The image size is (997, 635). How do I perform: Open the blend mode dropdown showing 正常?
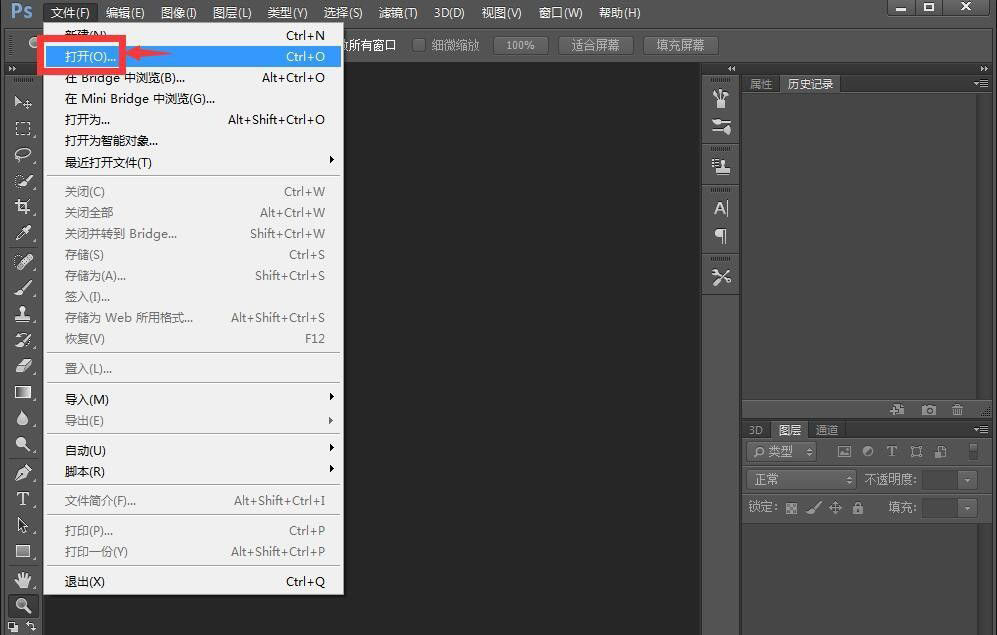click(x=800, y=479)
